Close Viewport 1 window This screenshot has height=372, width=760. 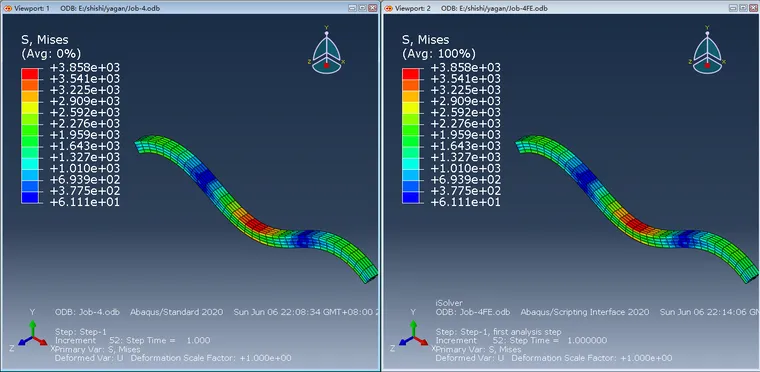[372, 8]
